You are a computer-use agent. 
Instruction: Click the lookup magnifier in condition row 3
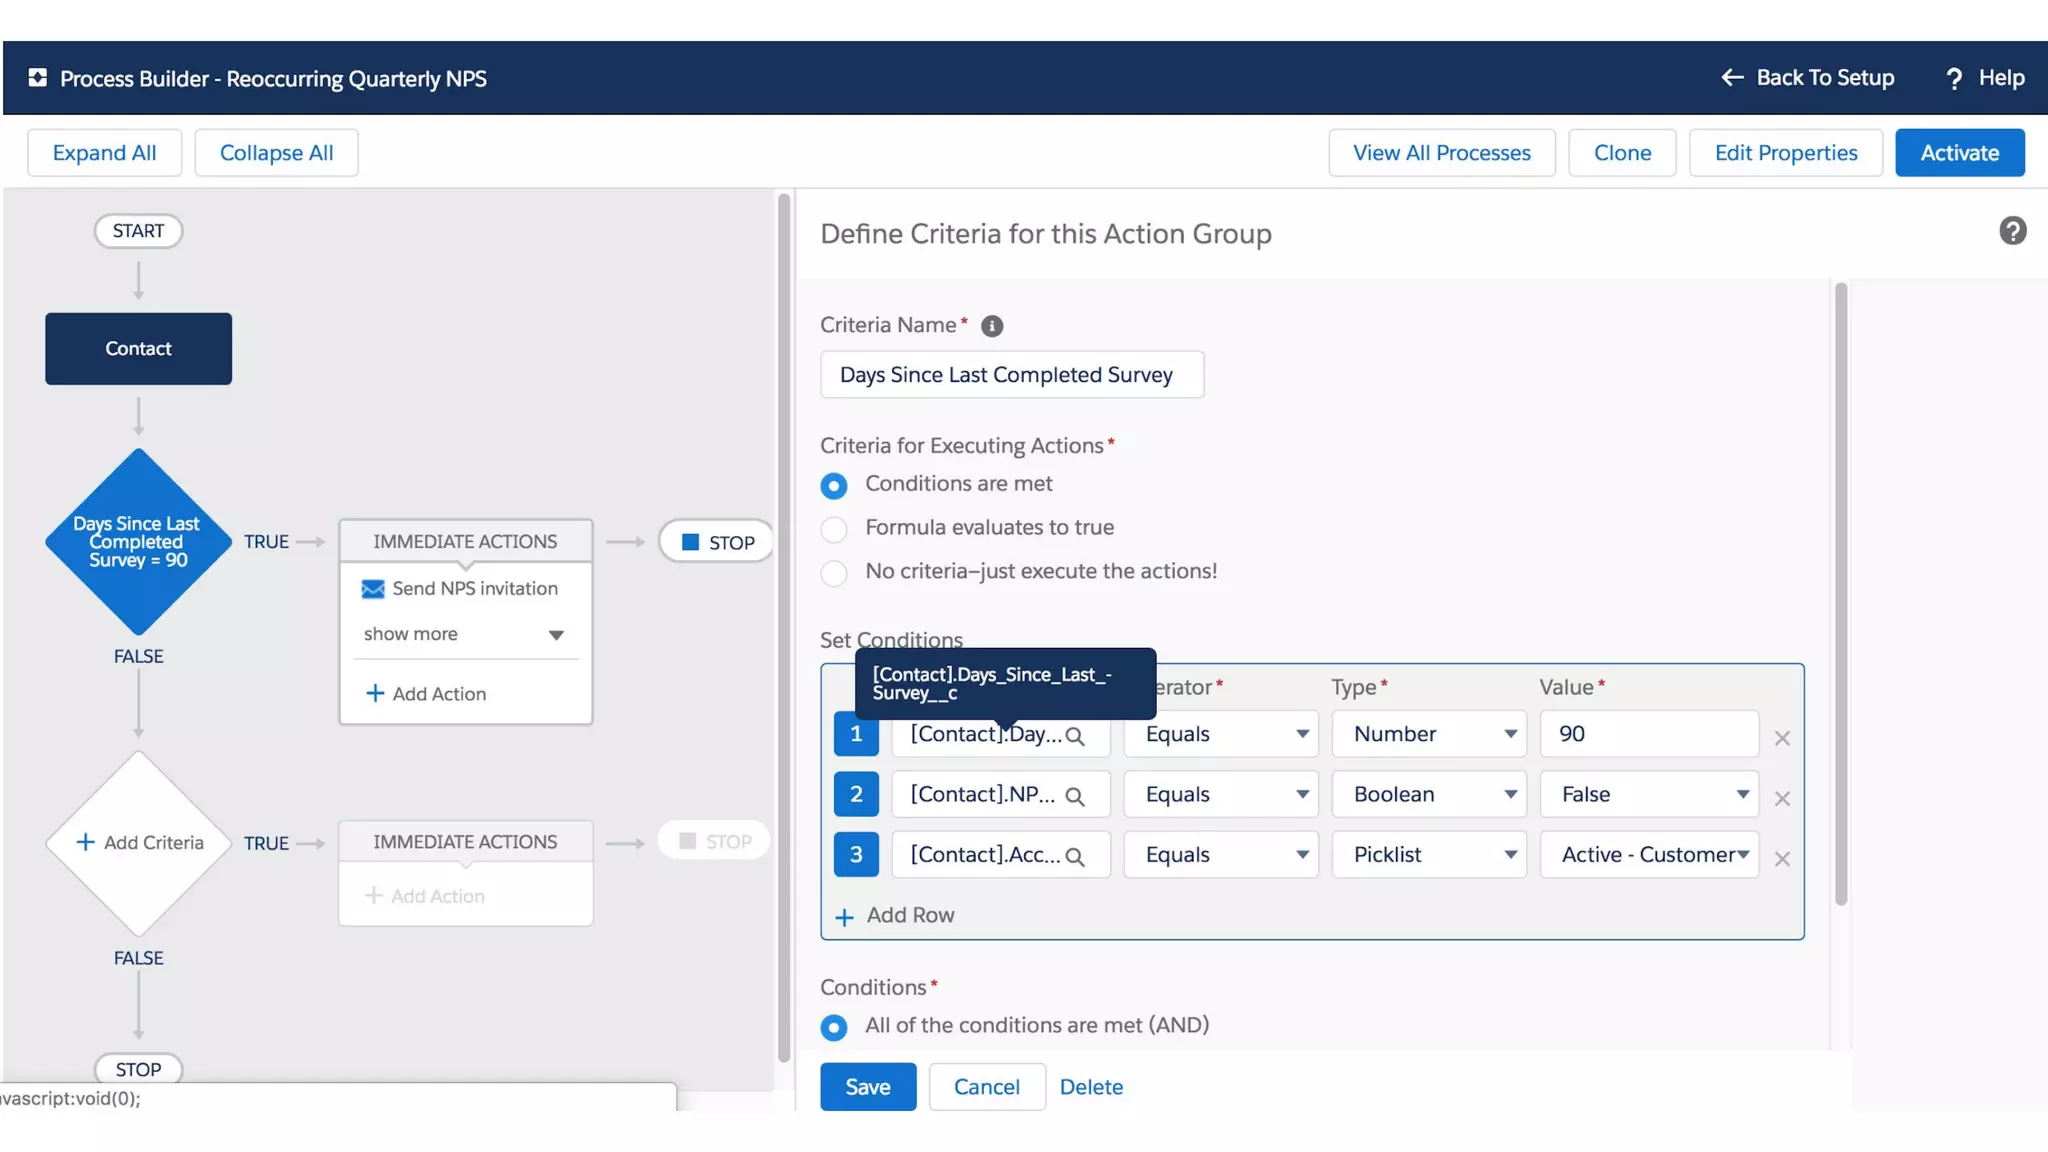1075,857
